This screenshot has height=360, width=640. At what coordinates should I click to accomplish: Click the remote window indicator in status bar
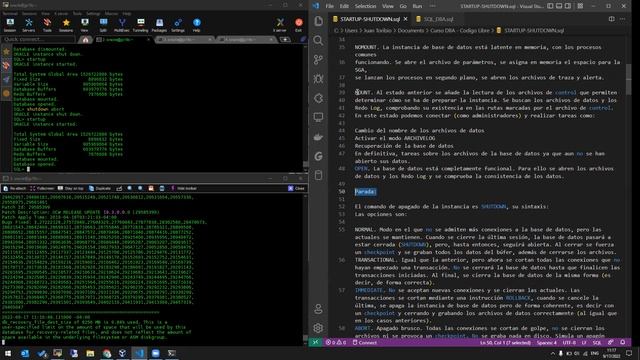(x=315, y=342)
